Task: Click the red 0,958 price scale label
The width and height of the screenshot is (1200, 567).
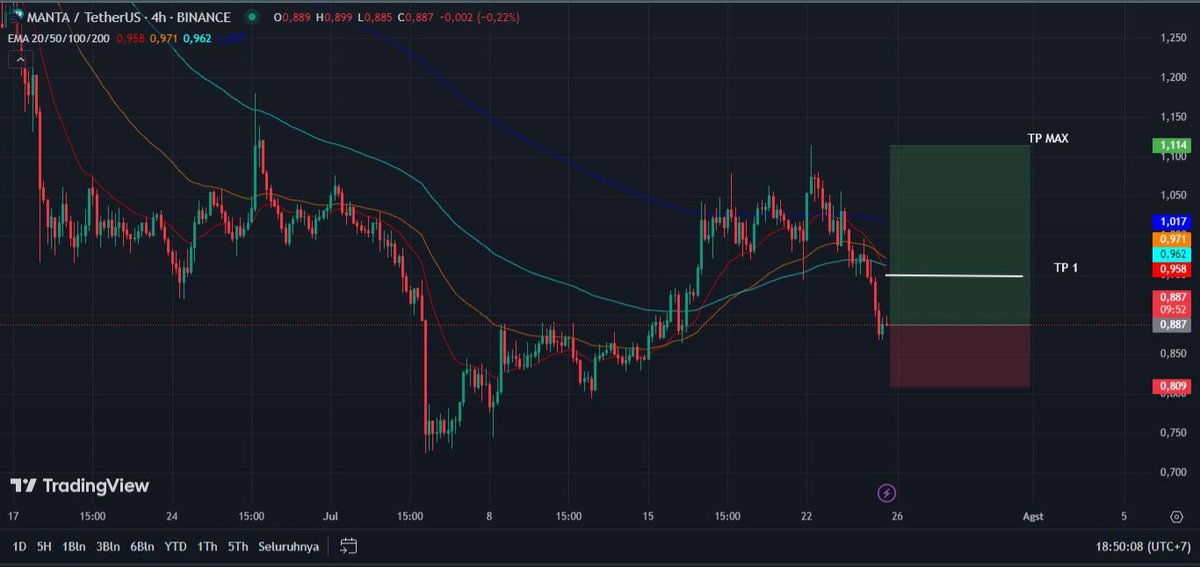Action: [1172, 270]
